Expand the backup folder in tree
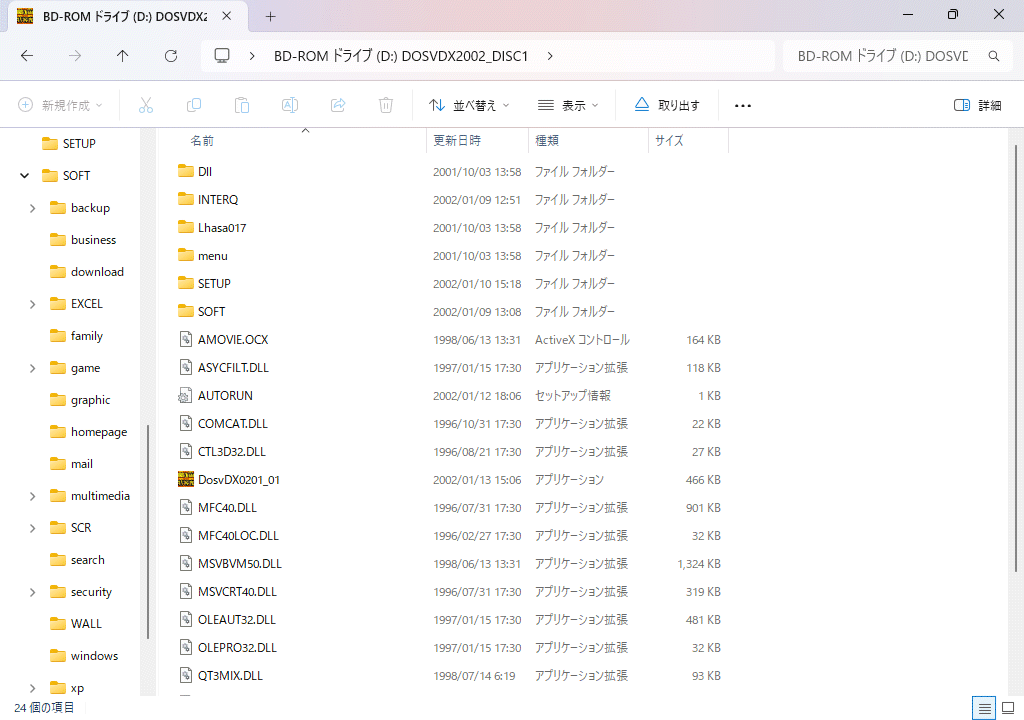The image size is (1024, 720). pos(33,208)
